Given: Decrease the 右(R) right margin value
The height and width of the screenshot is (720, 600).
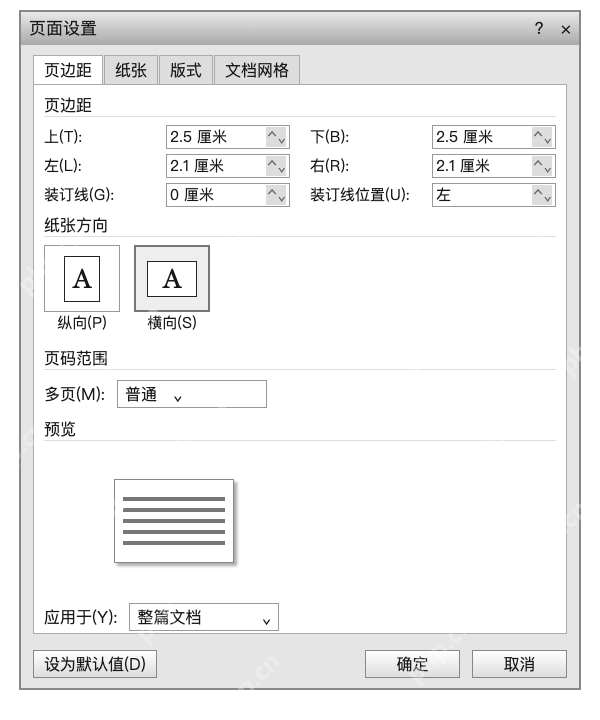Looking at the screenshot, I should (x=548, y=169).
